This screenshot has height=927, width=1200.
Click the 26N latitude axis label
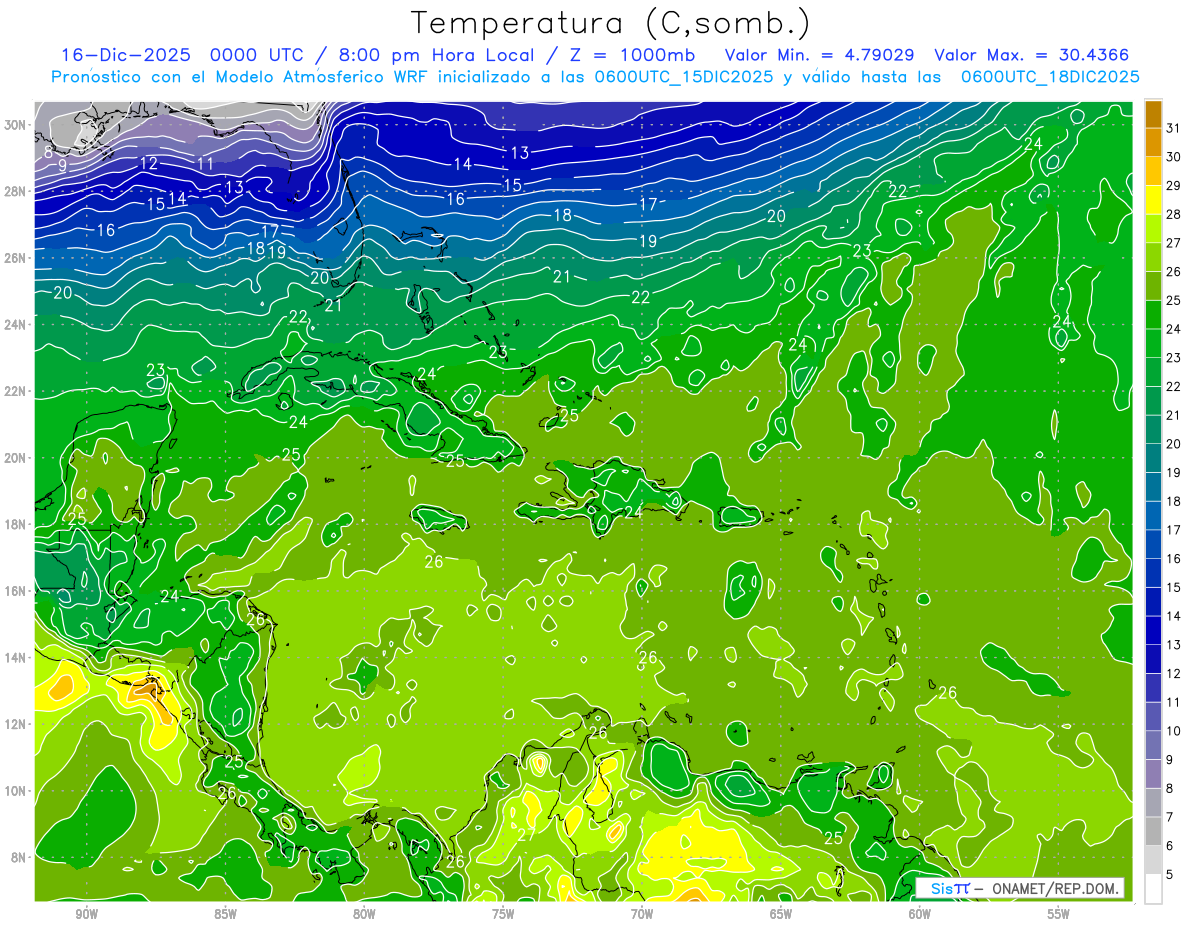click(x=16, y=258)
